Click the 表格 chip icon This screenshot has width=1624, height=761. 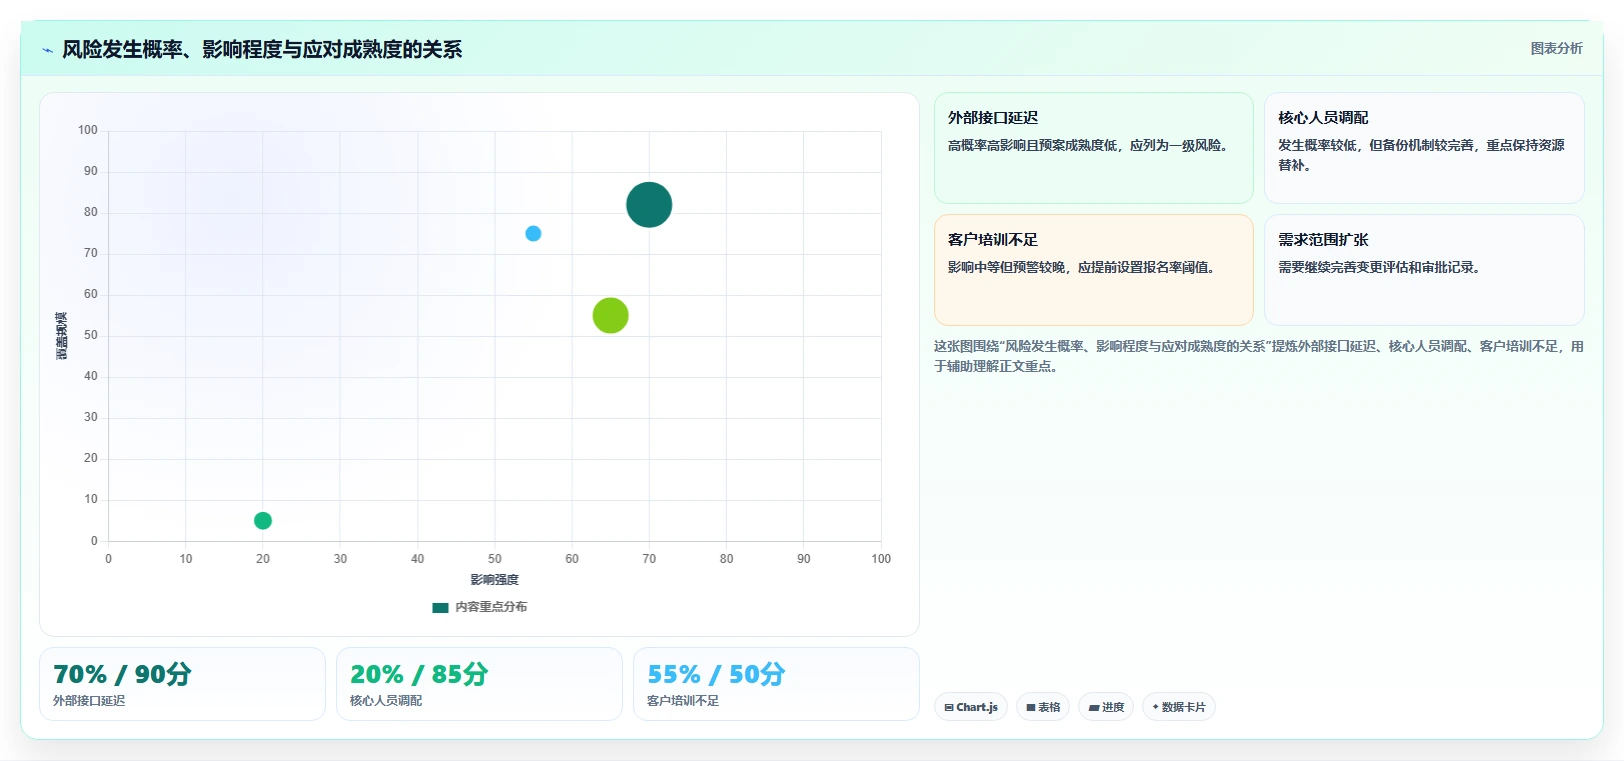1031,708
